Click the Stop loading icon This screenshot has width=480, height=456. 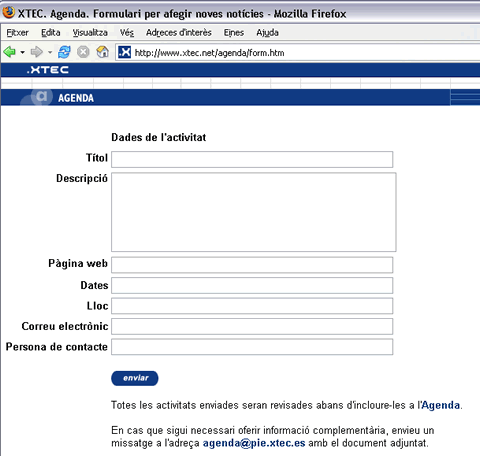[x=83, y=52]
